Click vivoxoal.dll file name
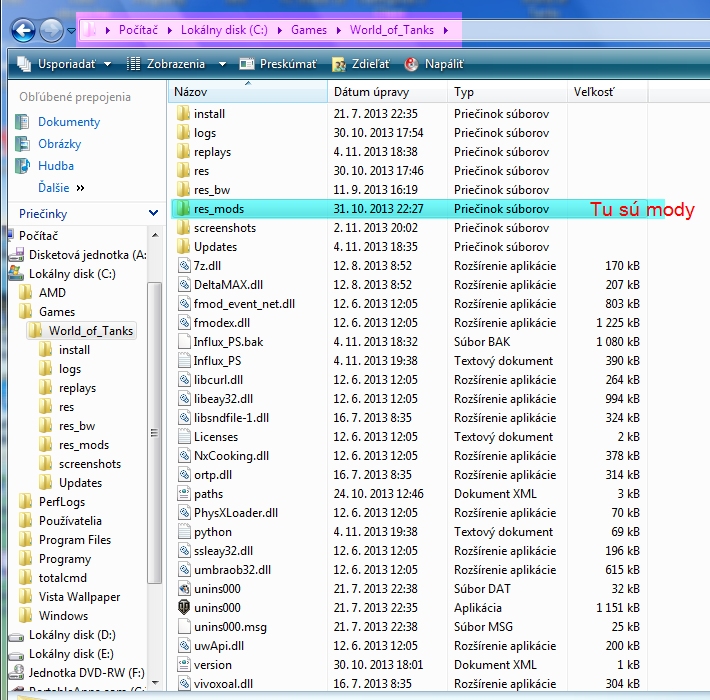 coord(223,684)
